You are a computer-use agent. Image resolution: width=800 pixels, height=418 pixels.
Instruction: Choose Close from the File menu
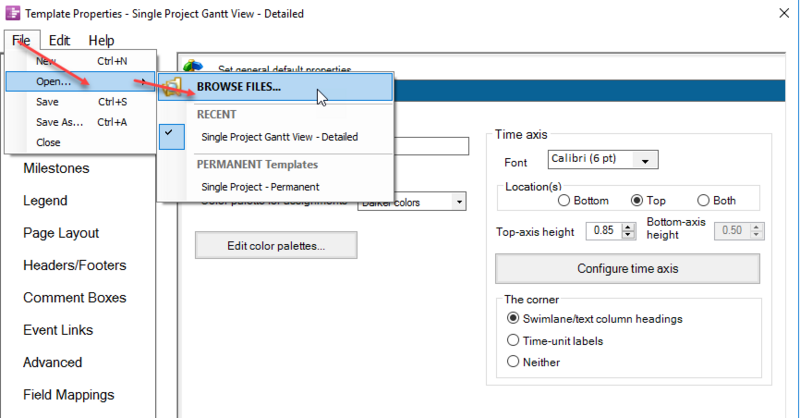(x=81, y=142)
